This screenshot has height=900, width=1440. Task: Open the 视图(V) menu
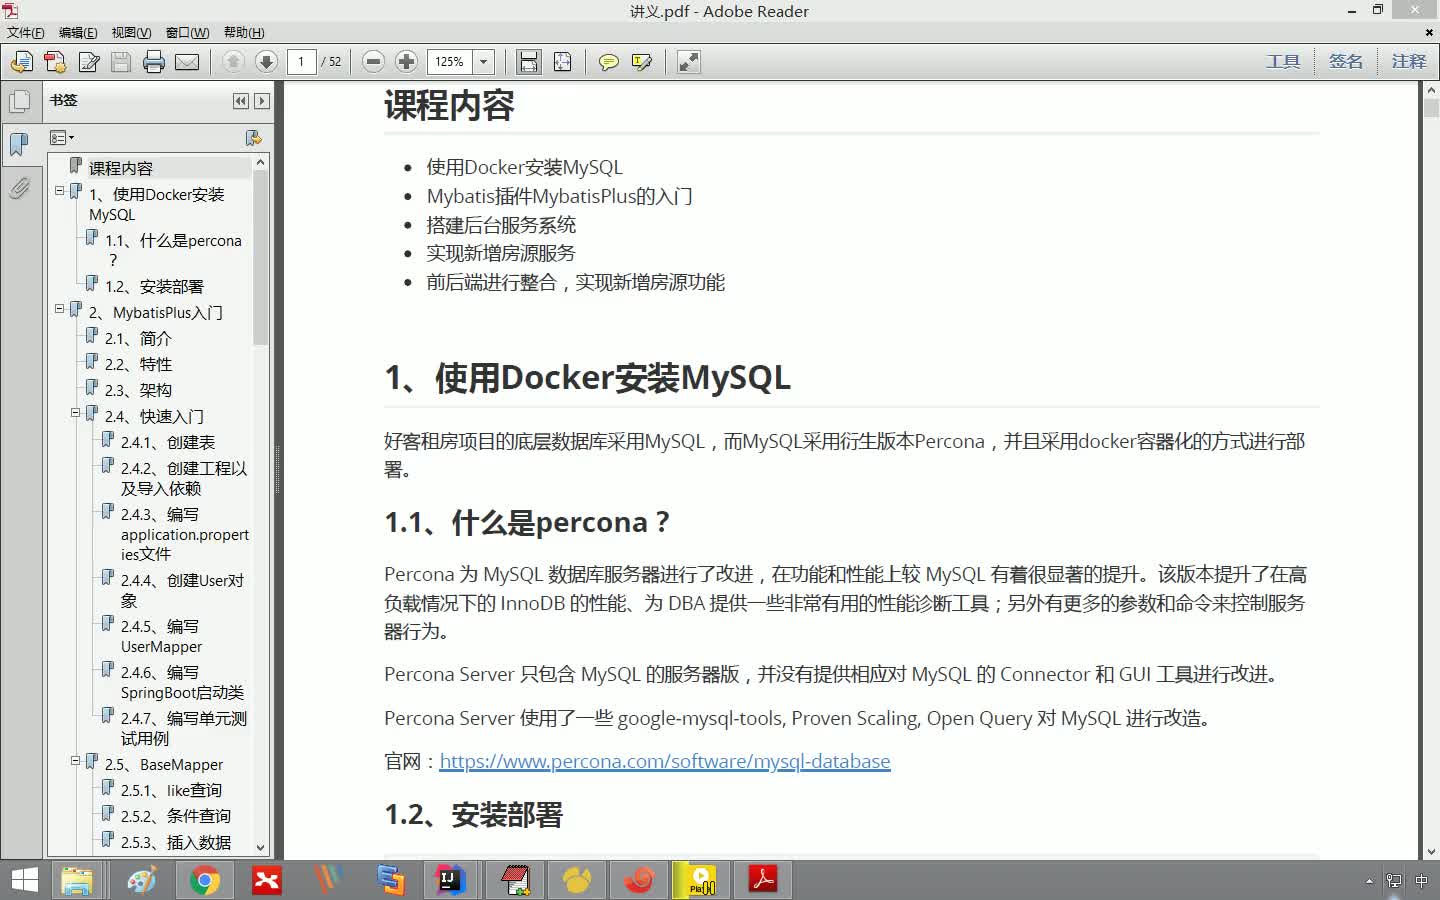pyautogui.click(x=131, y=32)
